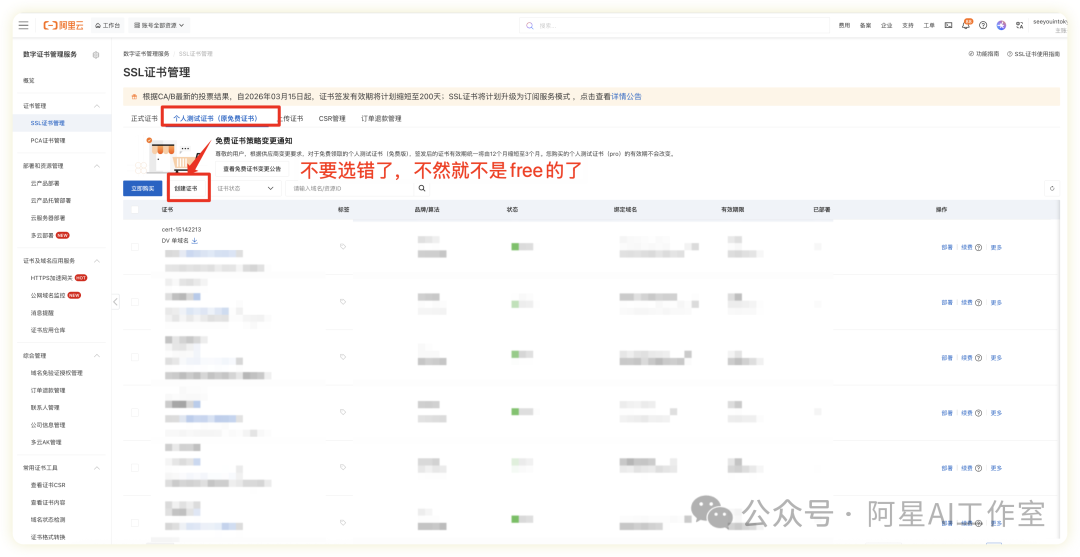Open 公网域名监控 in the sidebar

coord(48,295)
